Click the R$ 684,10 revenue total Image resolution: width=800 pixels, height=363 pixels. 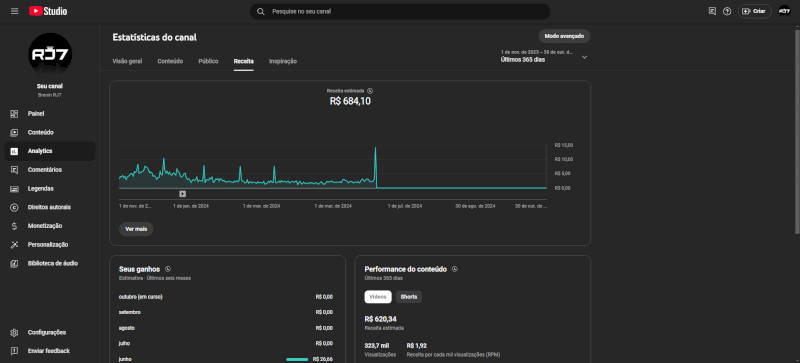tap(350, 102)
